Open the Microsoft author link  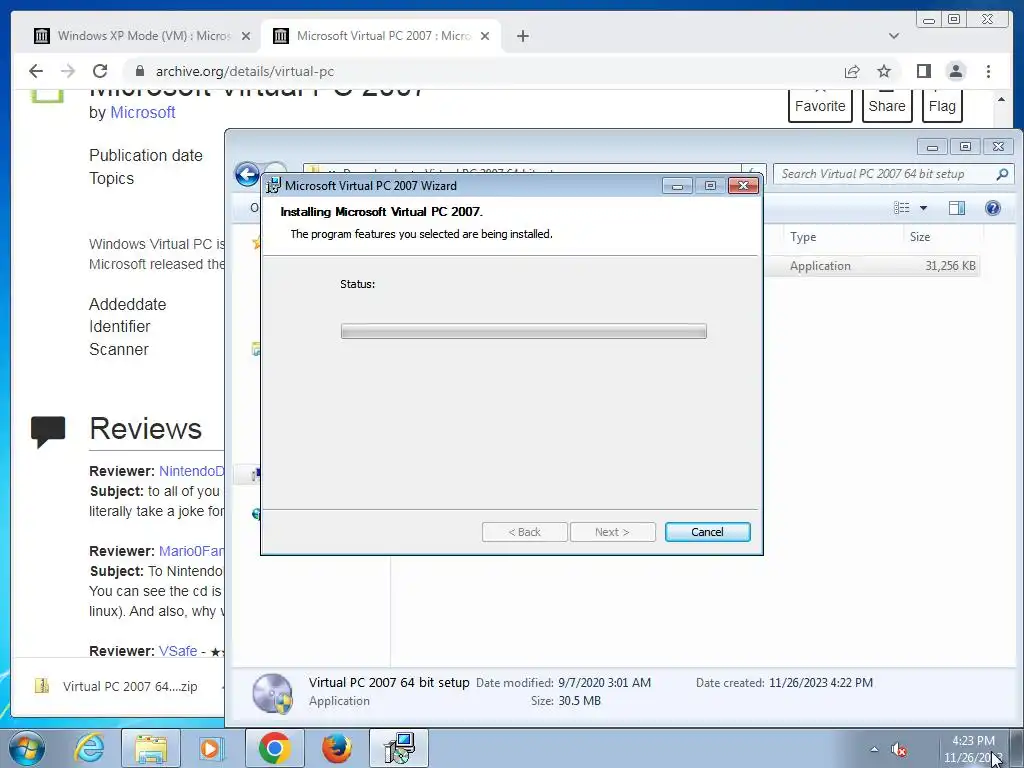click(x=142, y=112)
